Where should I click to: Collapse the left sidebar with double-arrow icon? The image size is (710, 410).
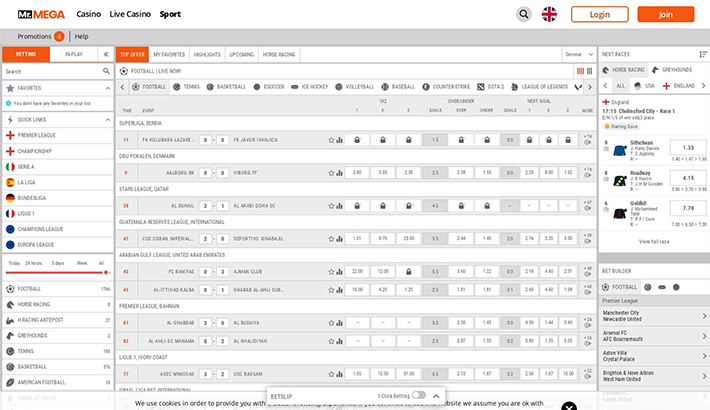(x=106, y=54)
